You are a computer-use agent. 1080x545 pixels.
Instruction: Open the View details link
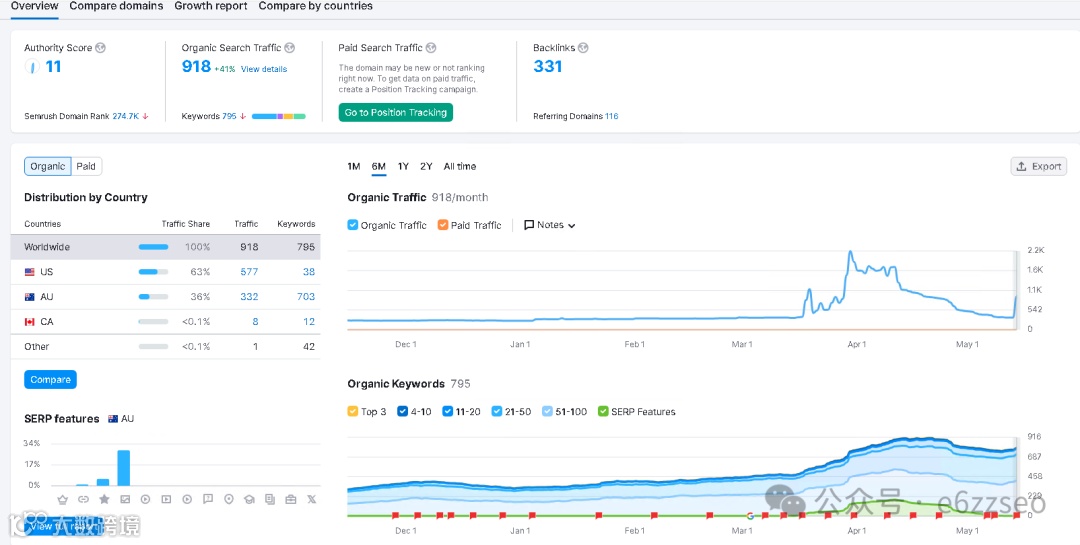point(264,69)
